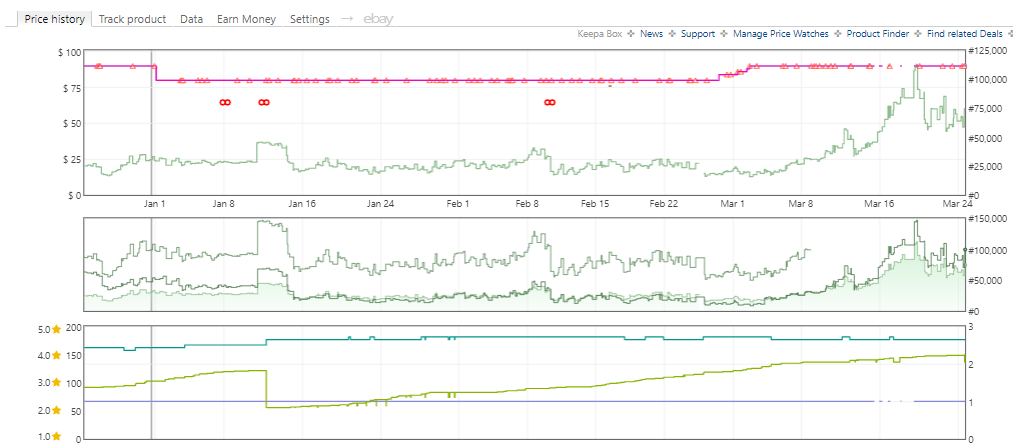
Task: Click the arrow icon before ebay
Action: coord(347,19)
